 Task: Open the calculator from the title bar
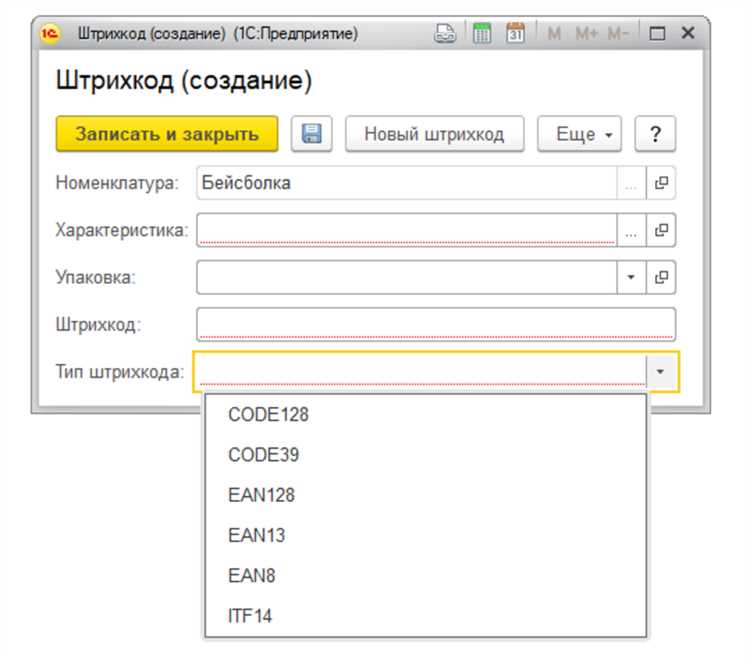click(x=482, y=33)
